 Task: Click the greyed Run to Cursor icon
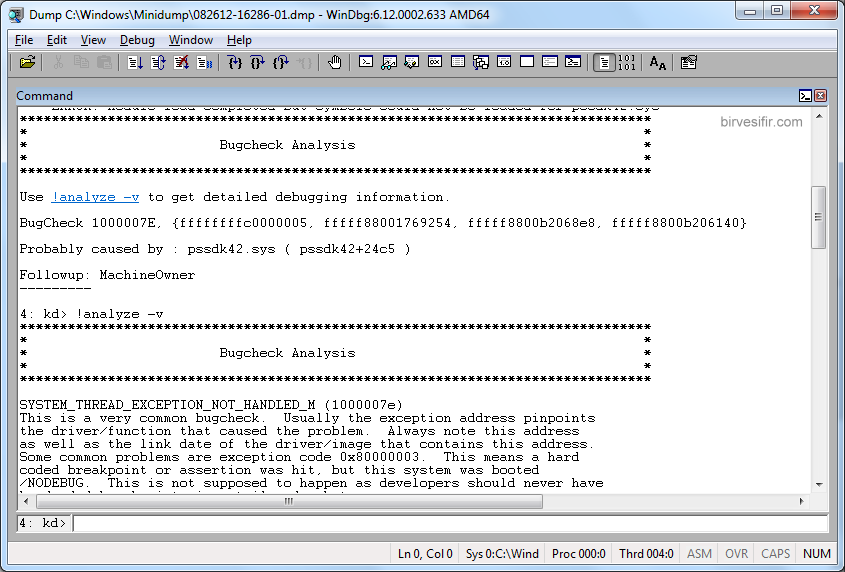coord(304,63)
